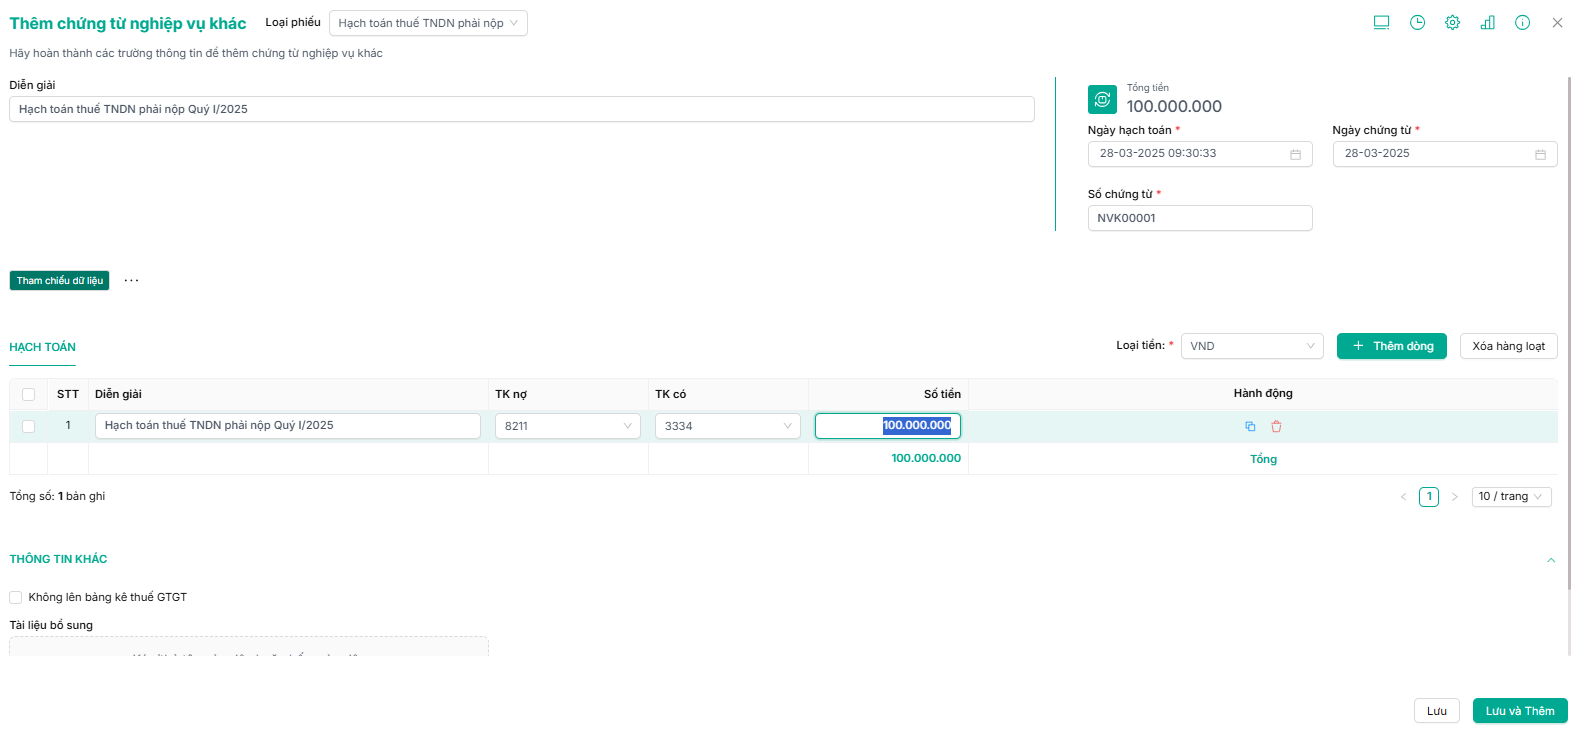Expand the TK nợ 8211 dropdown
1576x729 pixels.
(567, 426)
